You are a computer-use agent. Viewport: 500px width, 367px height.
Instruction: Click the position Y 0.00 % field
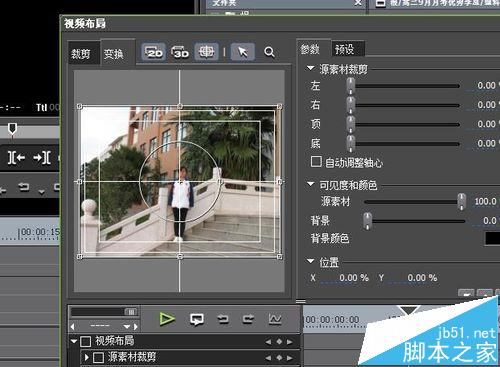pyautogui.click(x=413, y=278)
